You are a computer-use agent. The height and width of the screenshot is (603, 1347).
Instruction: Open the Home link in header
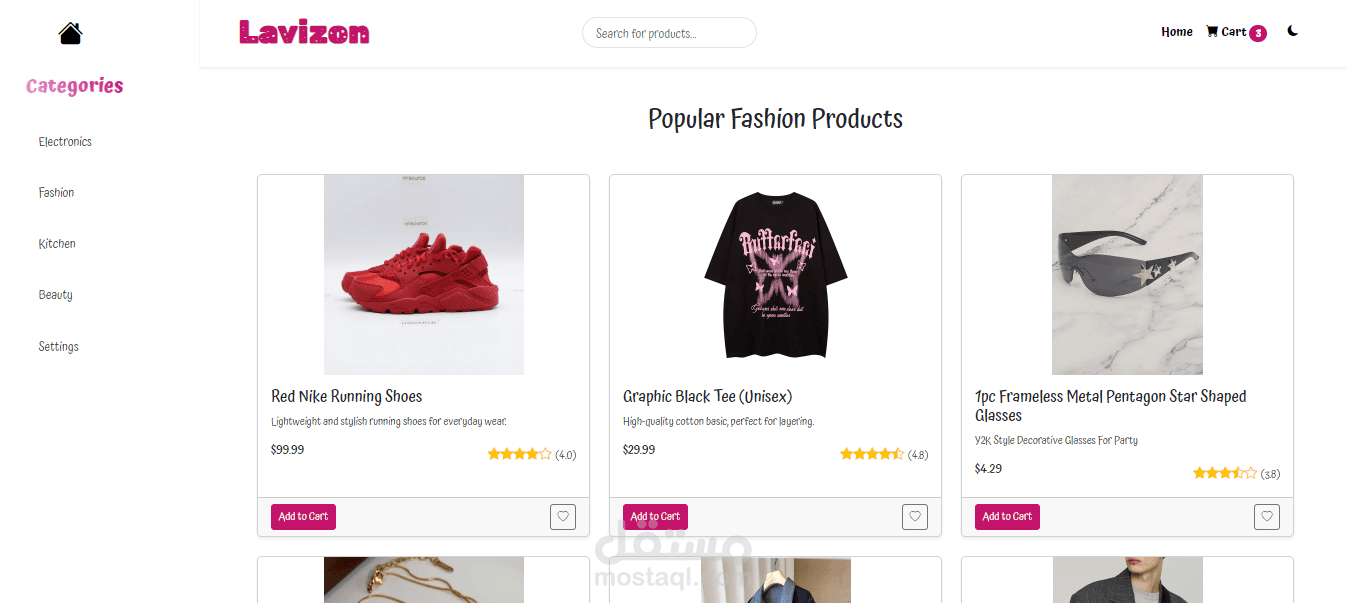tap(1177, 32)
